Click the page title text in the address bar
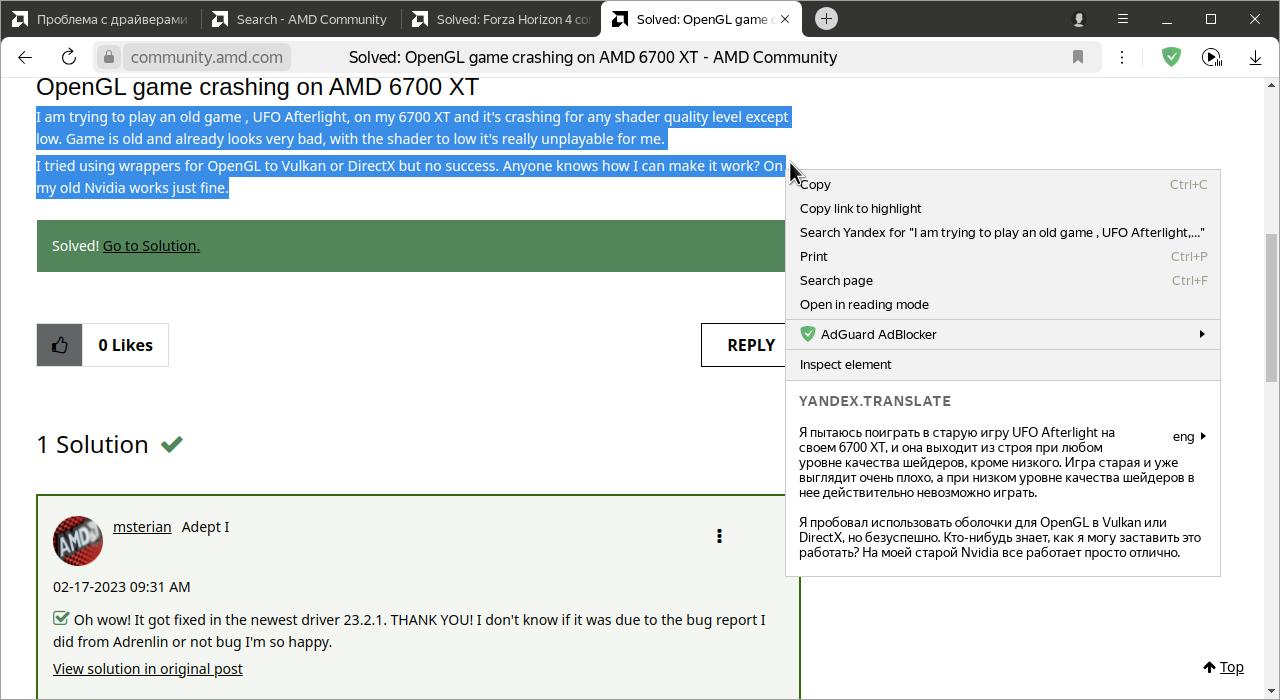1280x700 pixels. pos(593,57)
